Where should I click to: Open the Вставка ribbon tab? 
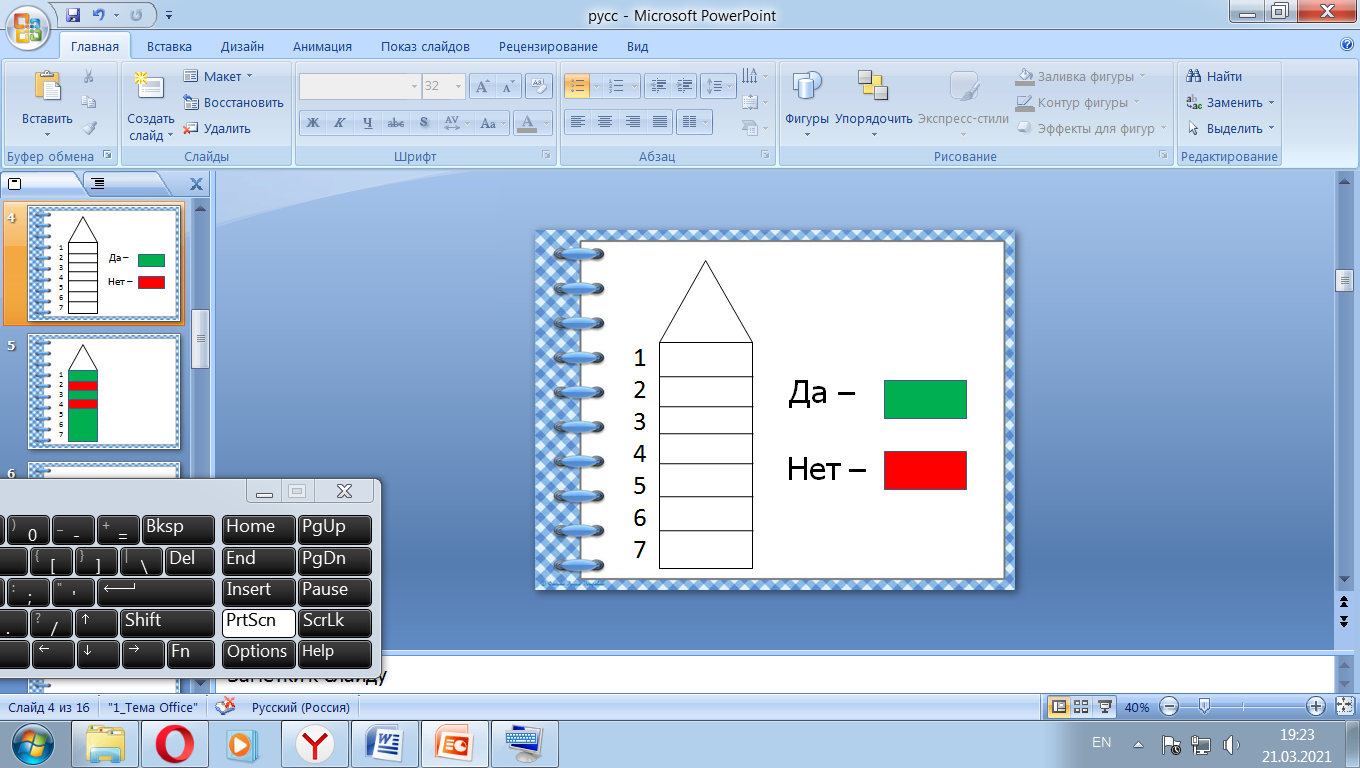[x=169, y=46]
